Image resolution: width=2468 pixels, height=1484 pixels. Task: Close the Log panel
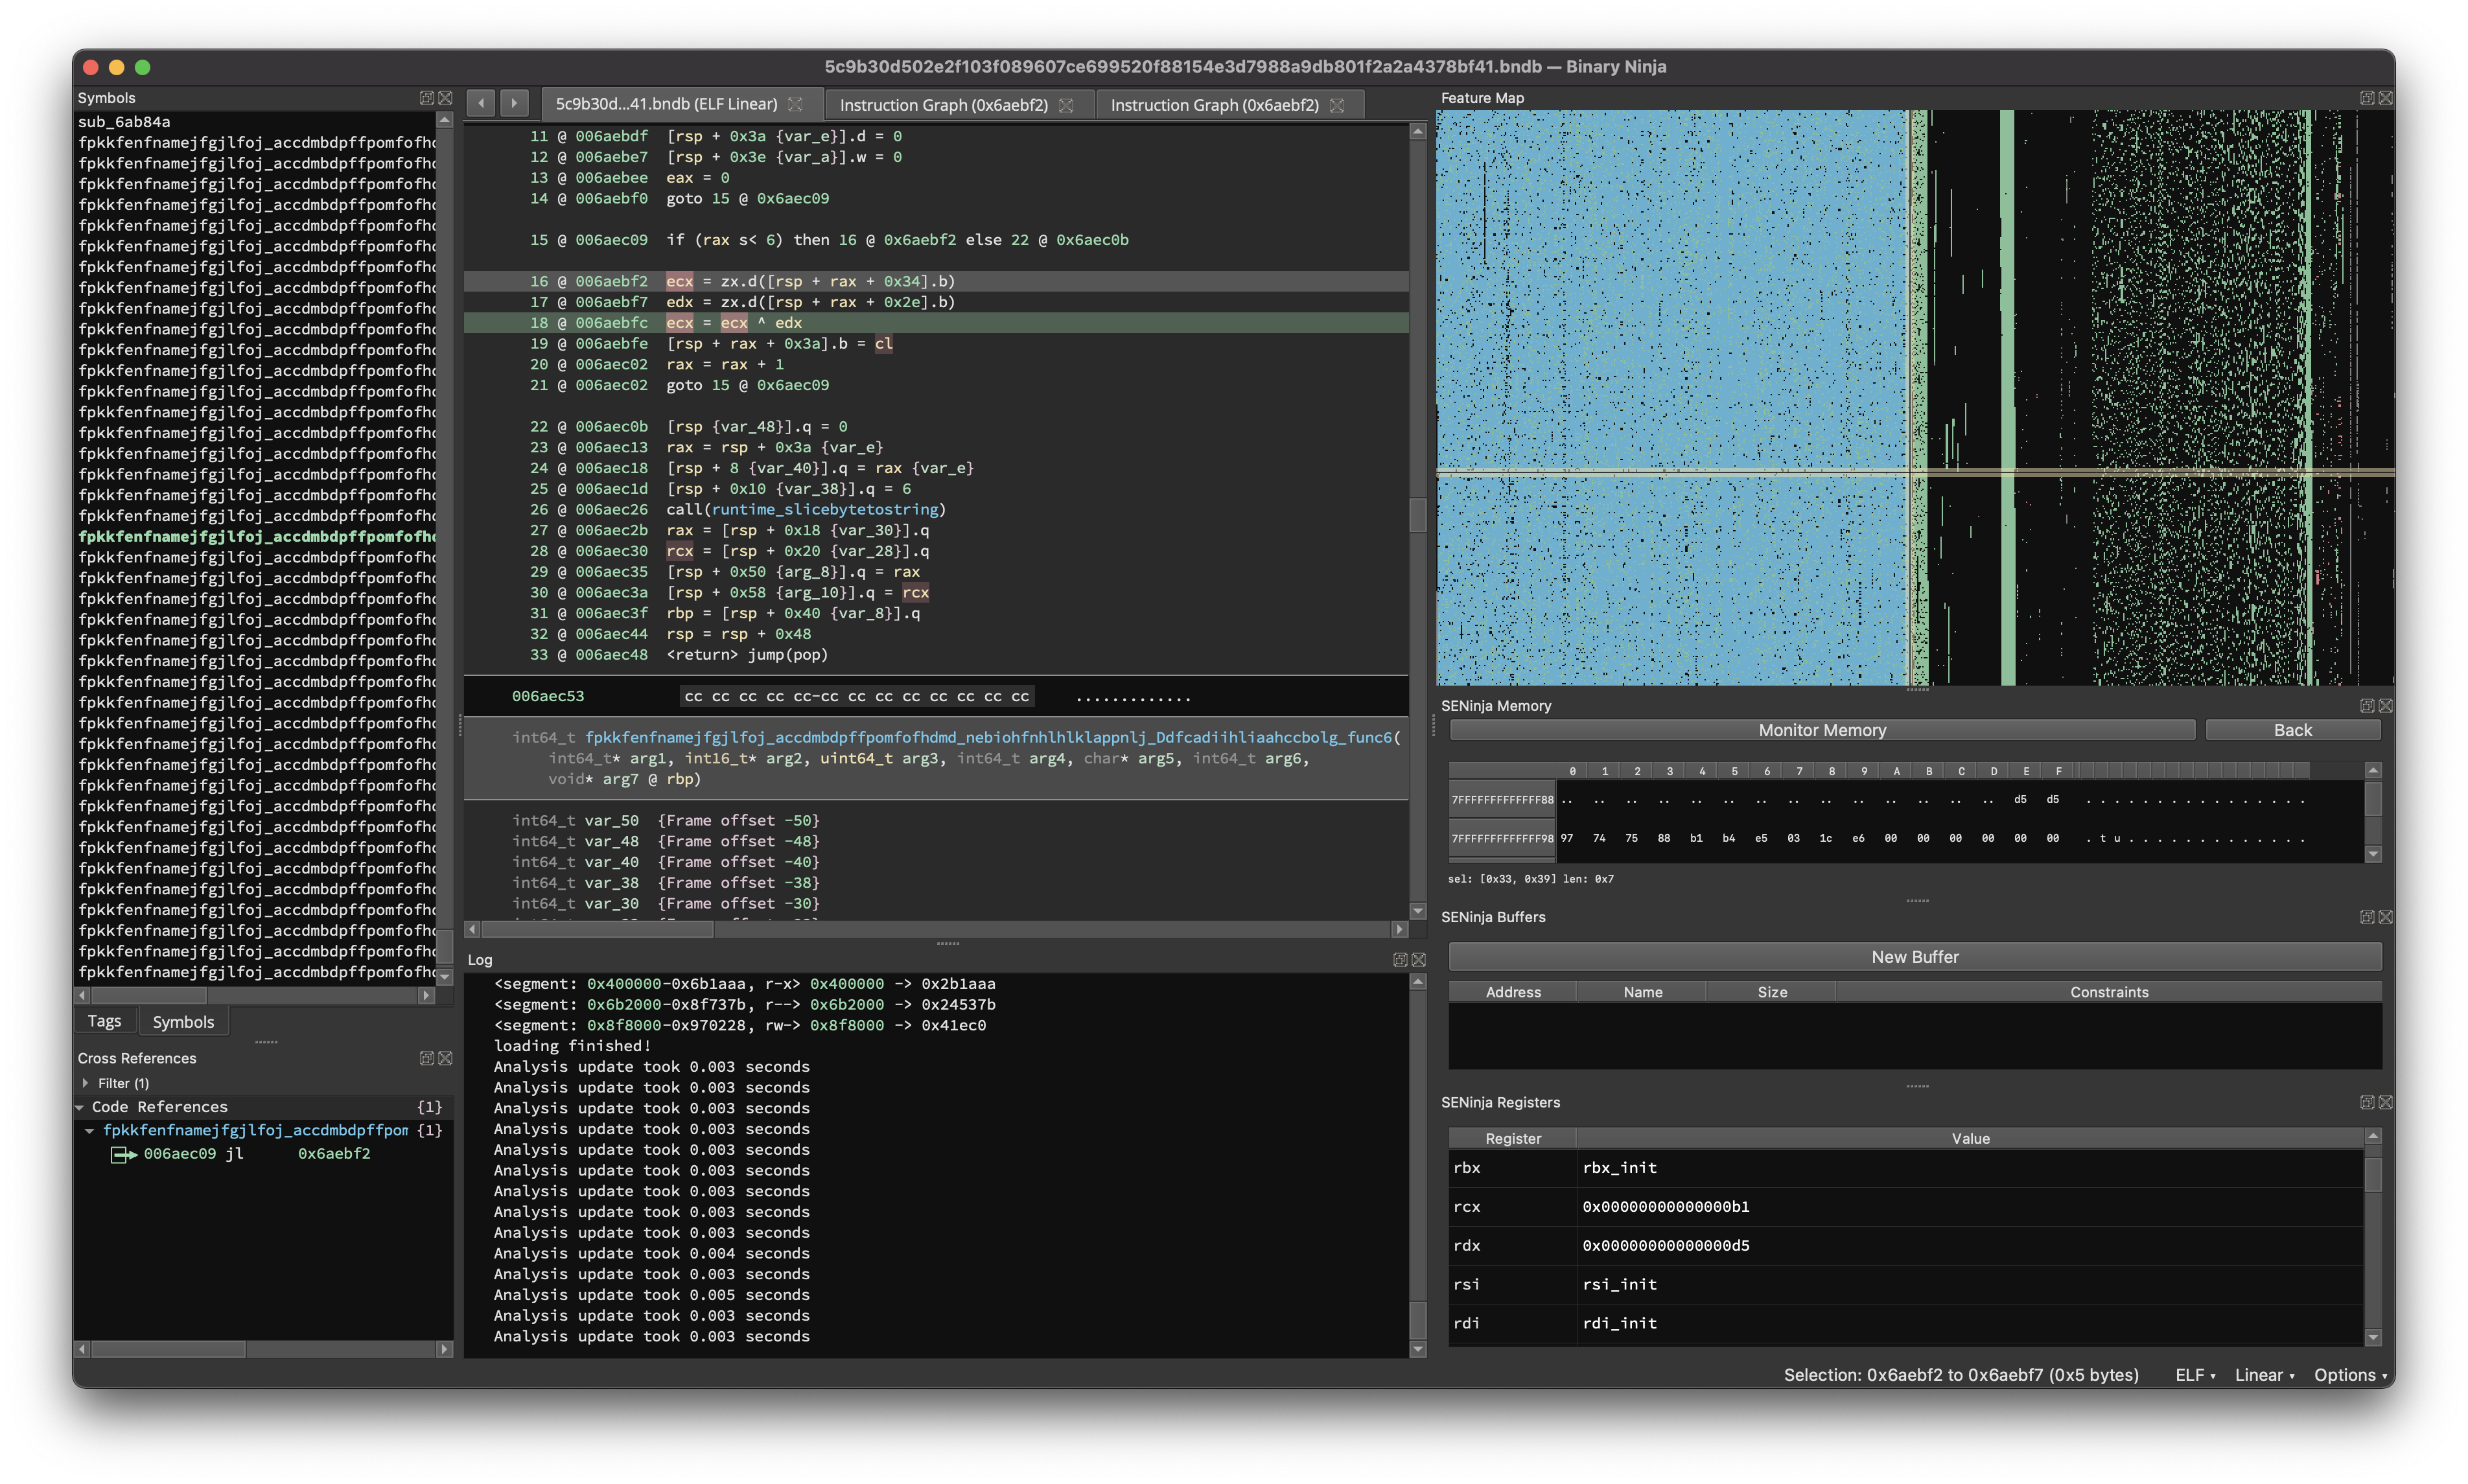[x=1419, y=960]
